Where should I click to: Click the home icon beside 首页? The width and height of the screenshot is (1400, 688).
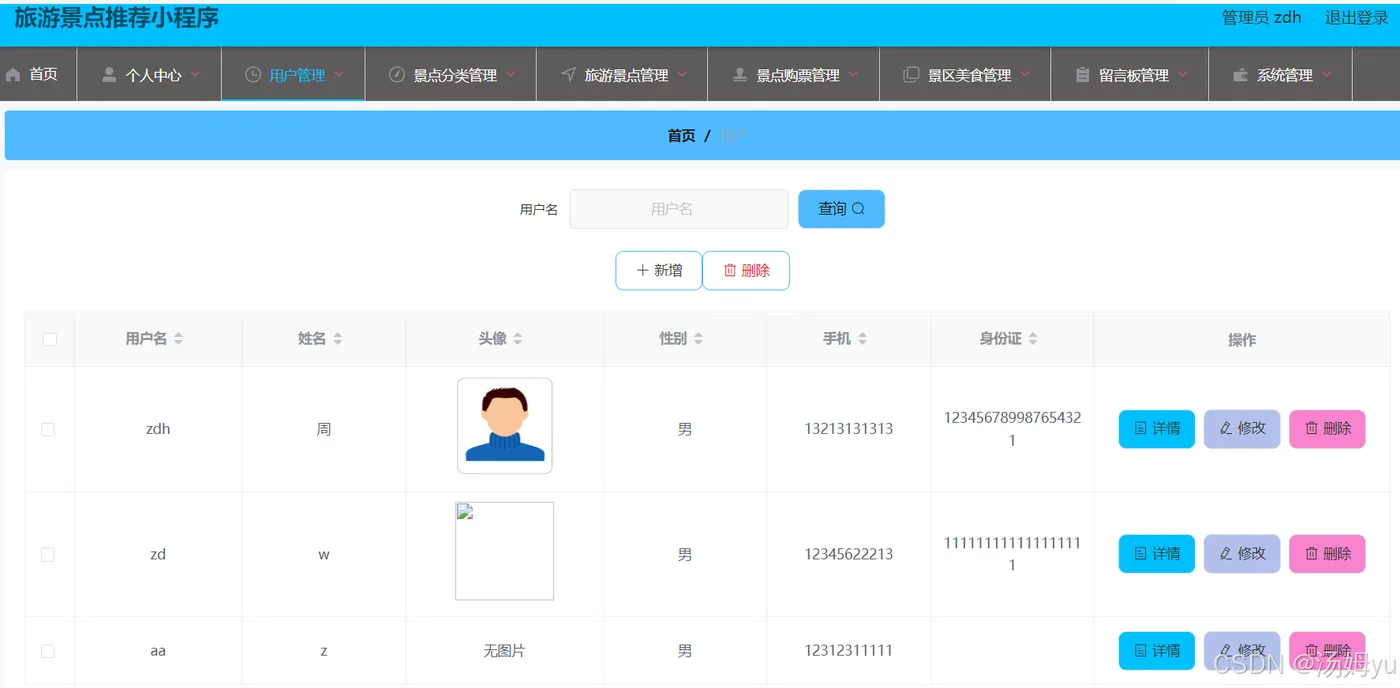13,75
